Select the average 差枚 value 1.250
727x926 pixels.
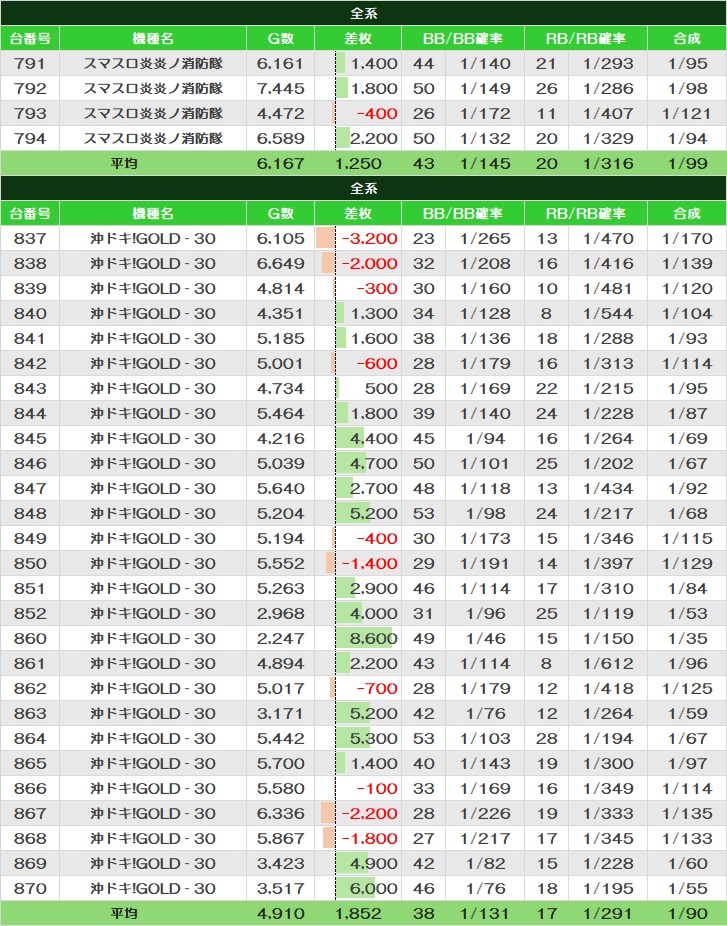[358, 164]
